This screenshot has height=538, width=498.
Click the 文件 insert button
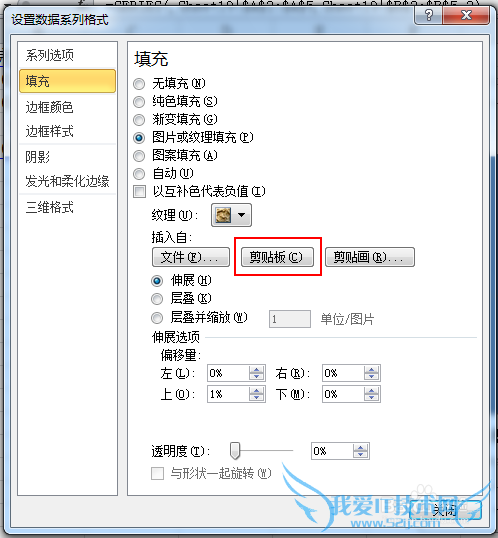(x=191, y=257)
